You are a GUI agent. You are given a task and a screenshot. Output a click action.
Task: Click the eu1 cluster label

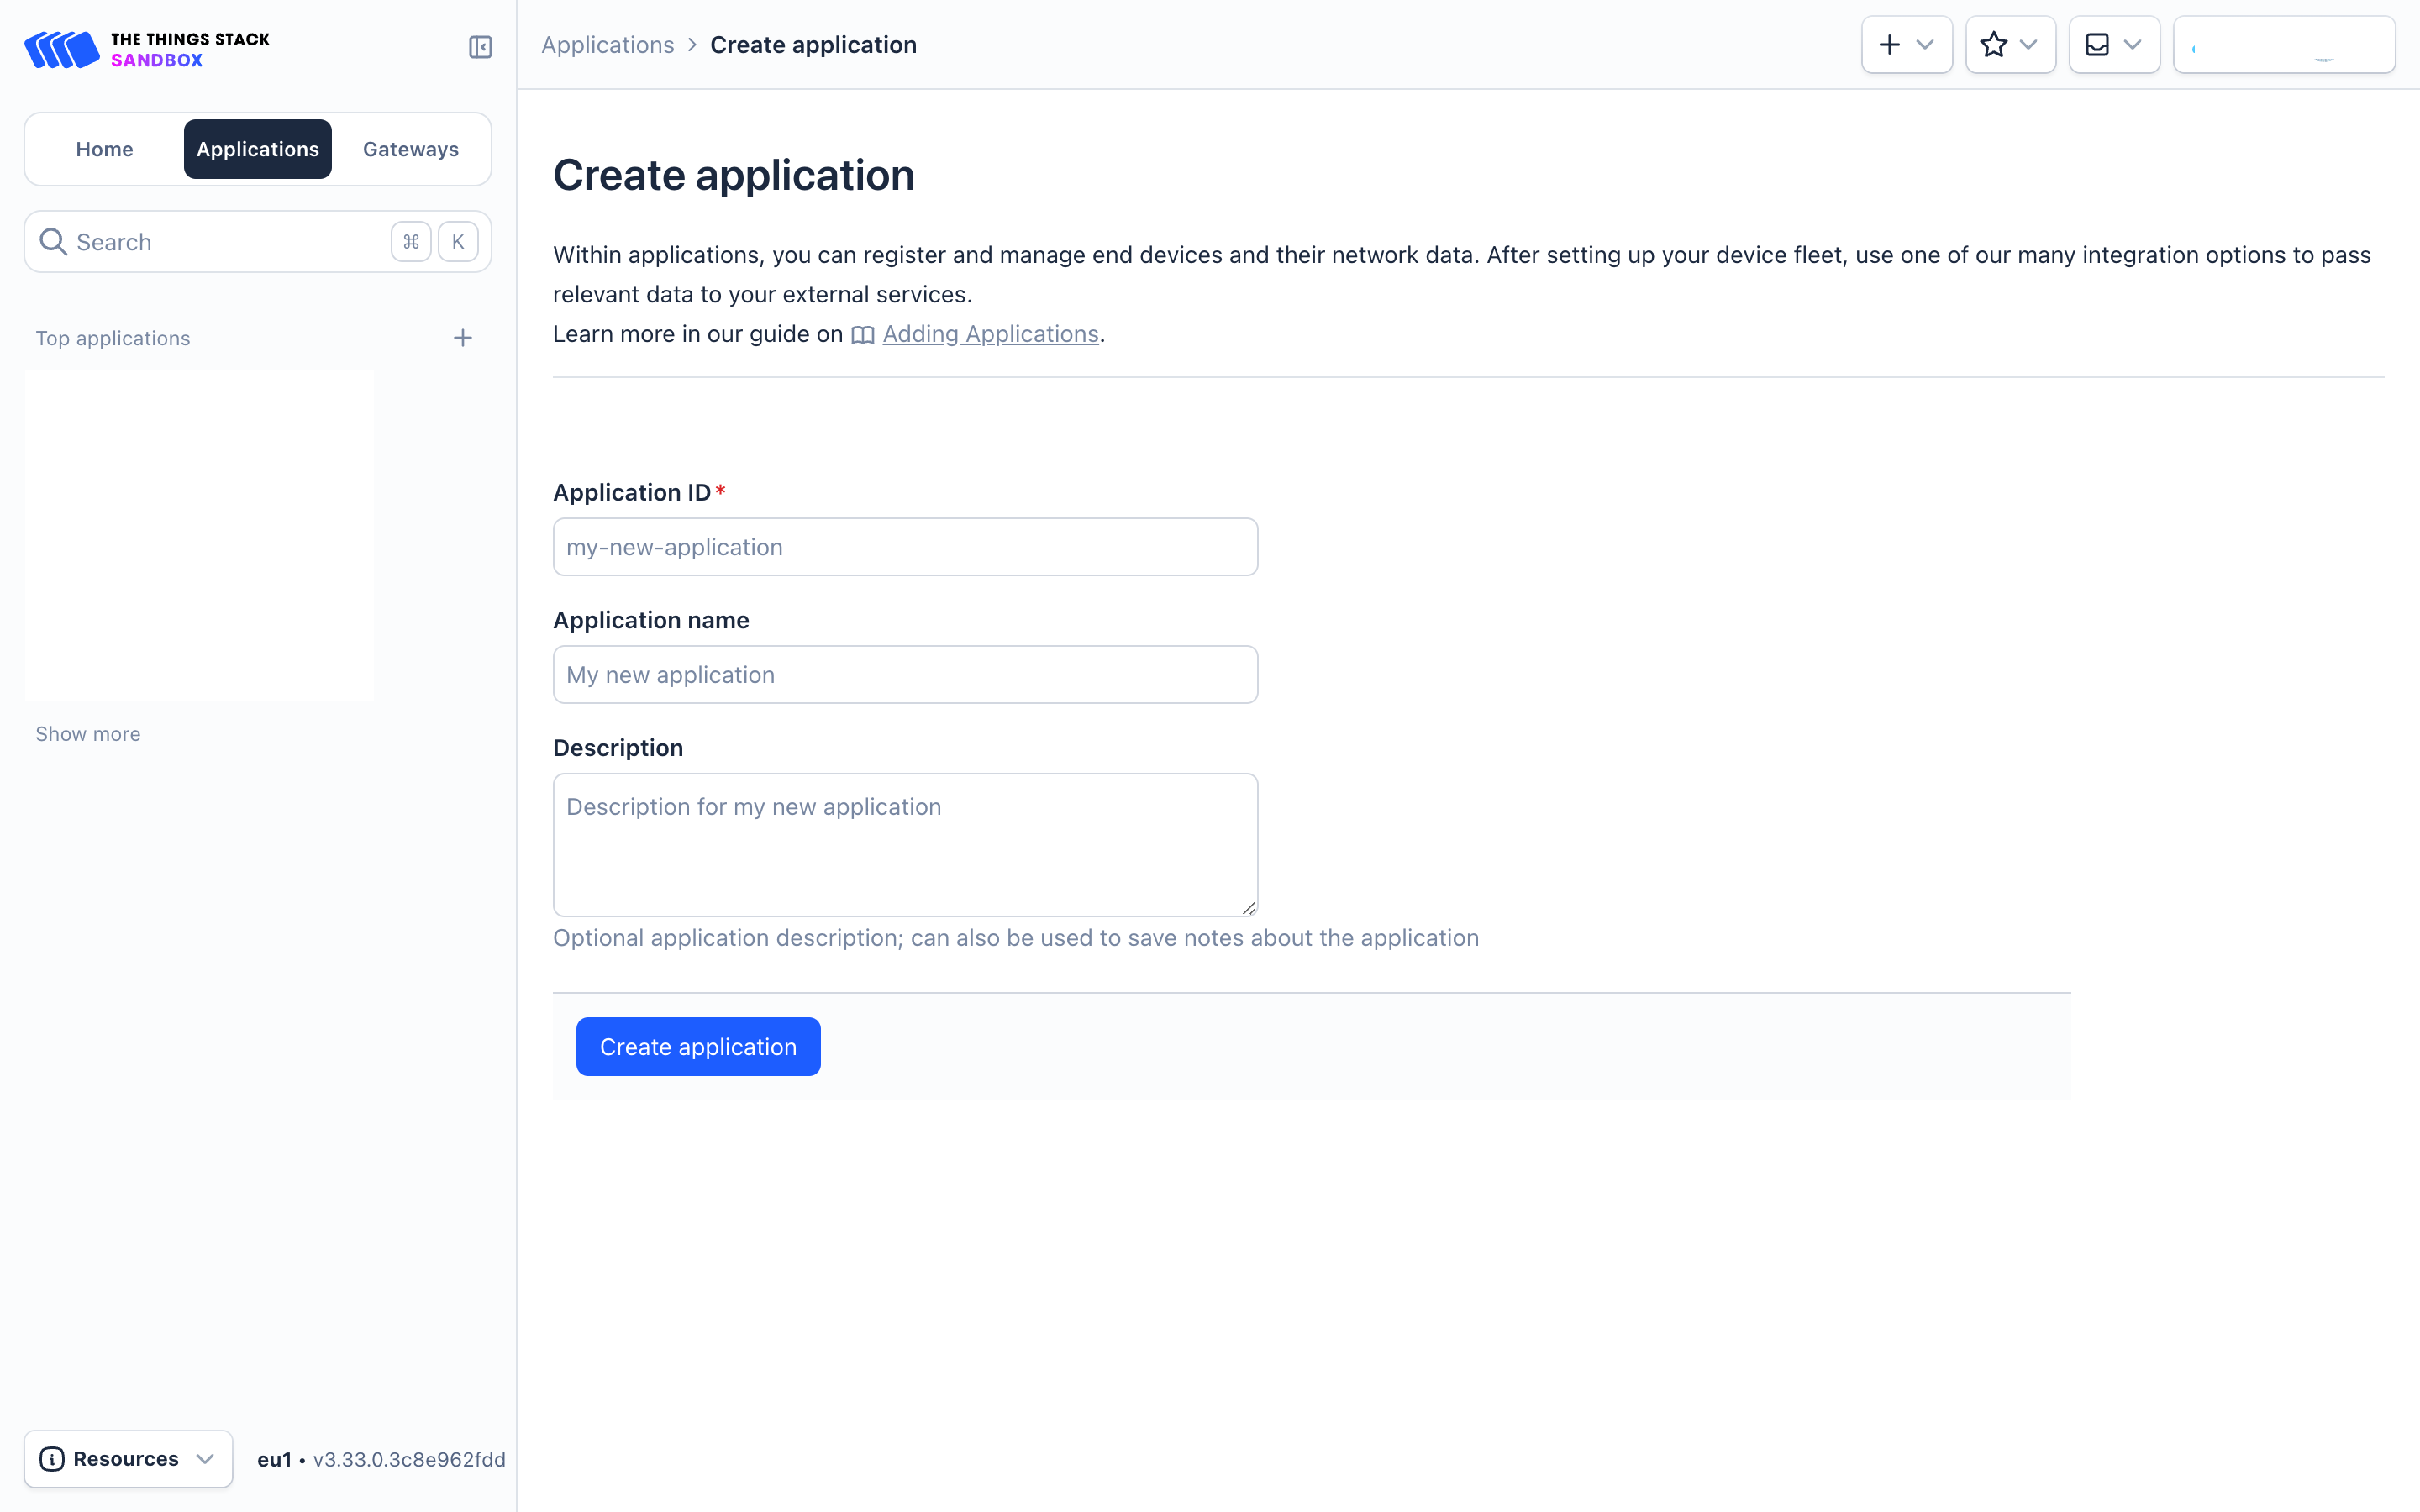point(274,1460)
